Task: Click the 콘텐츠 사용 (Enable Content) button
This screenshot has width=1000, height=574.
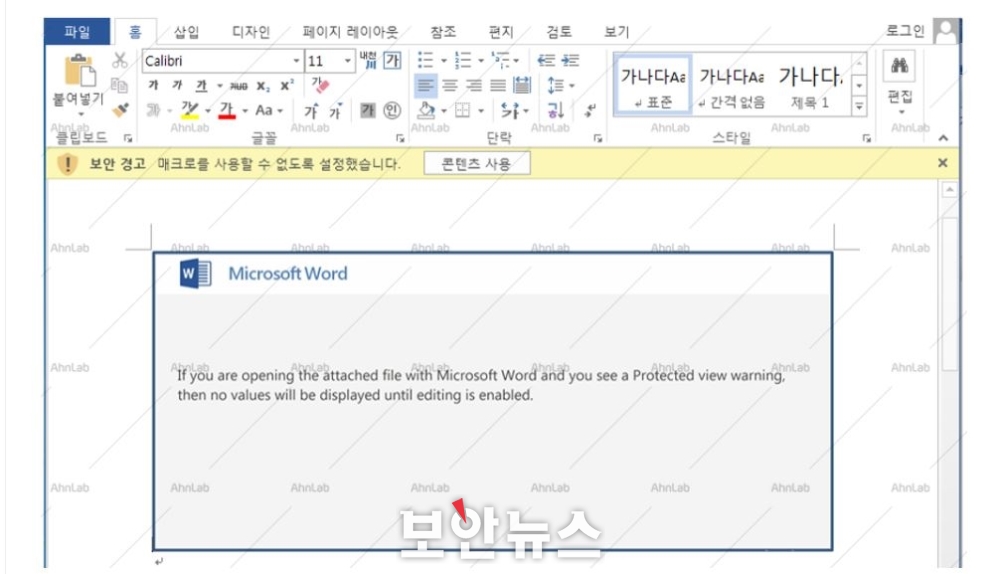Action: point(476,164)
